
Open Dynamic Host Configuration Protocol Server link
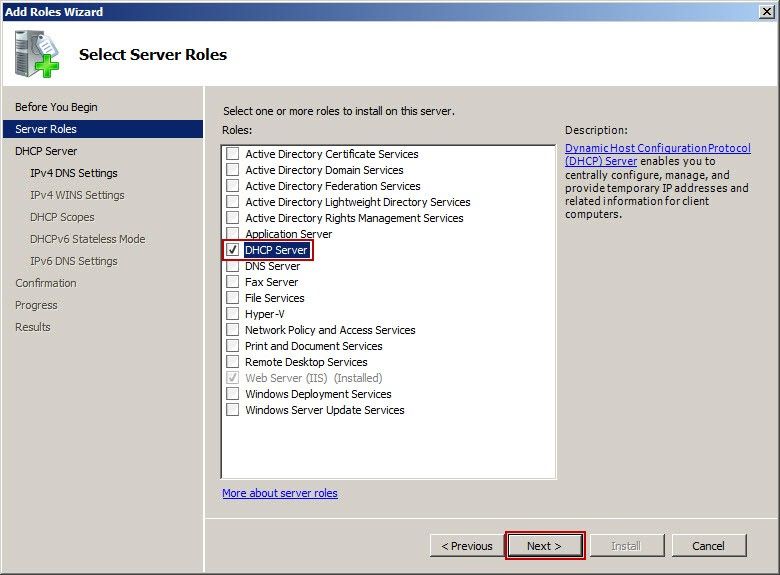(658, 154)
